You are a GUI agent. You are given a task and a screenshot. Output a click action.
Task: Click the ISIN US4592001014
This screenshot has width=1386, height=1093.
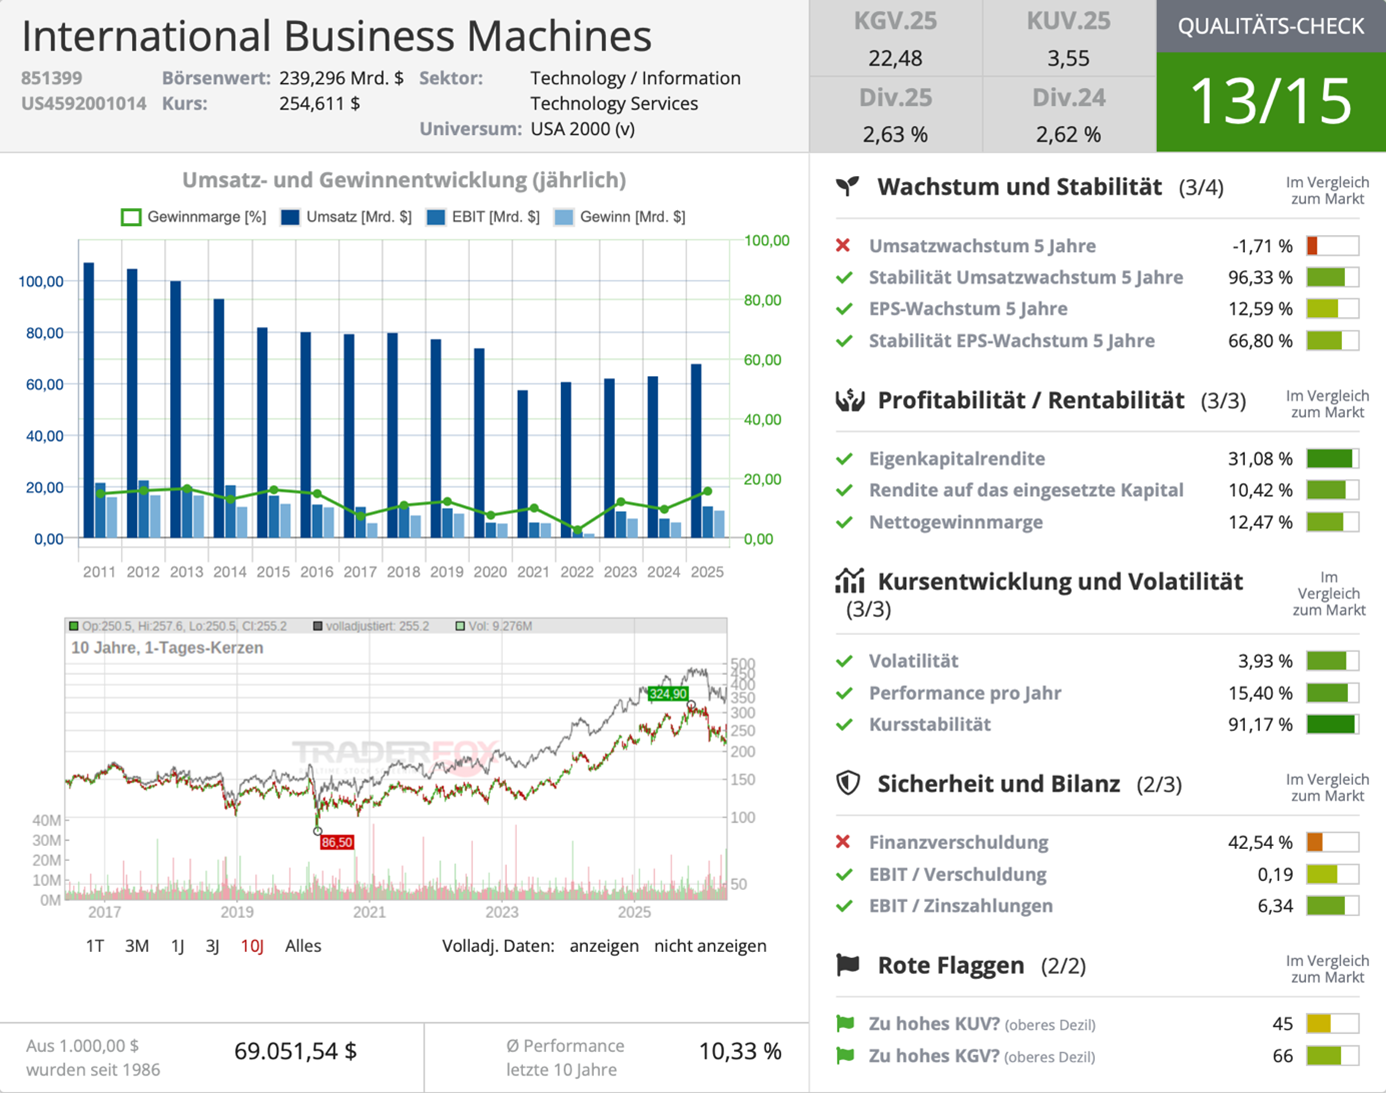84,103
